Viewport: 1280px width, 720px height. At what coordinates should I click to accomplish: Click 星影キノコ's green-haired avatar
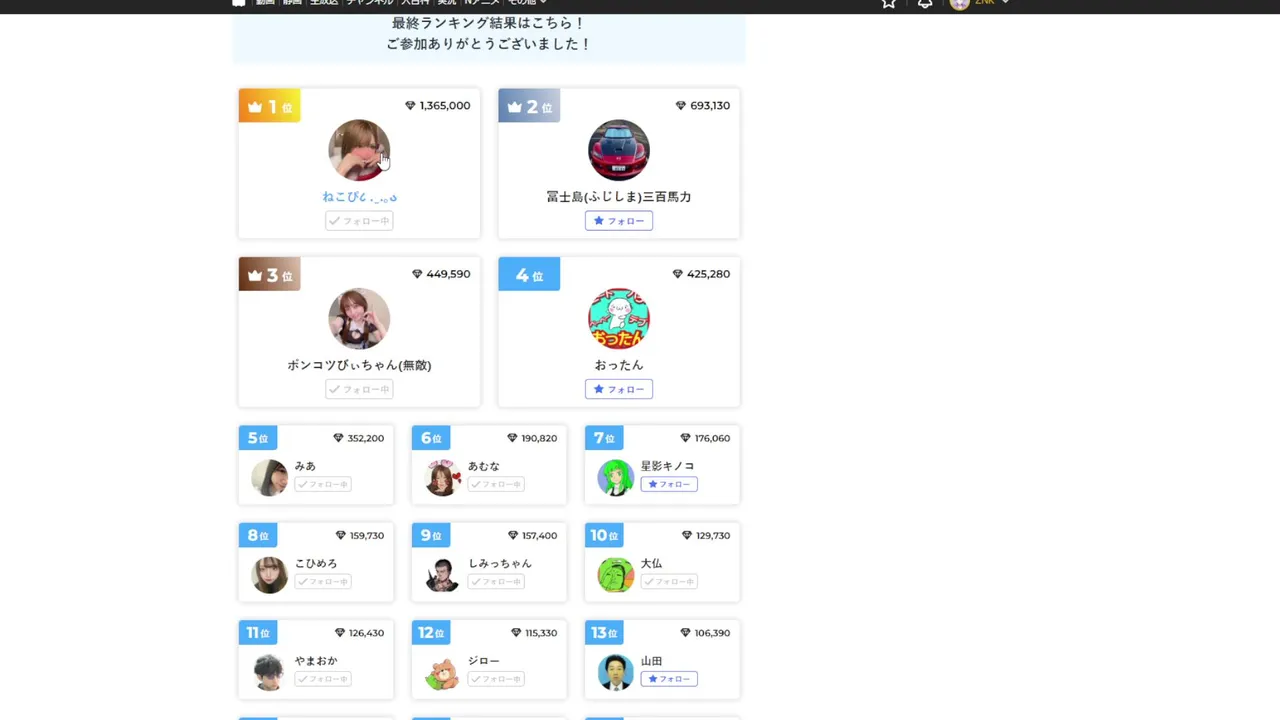[616, 477]
